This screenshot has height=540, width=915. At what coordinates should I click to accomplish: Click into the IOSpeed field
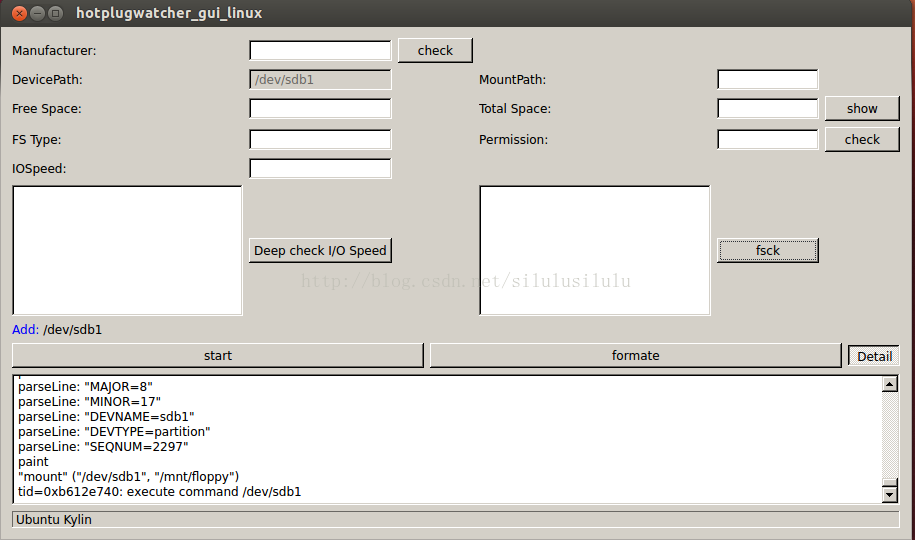[x=320, y=169]
